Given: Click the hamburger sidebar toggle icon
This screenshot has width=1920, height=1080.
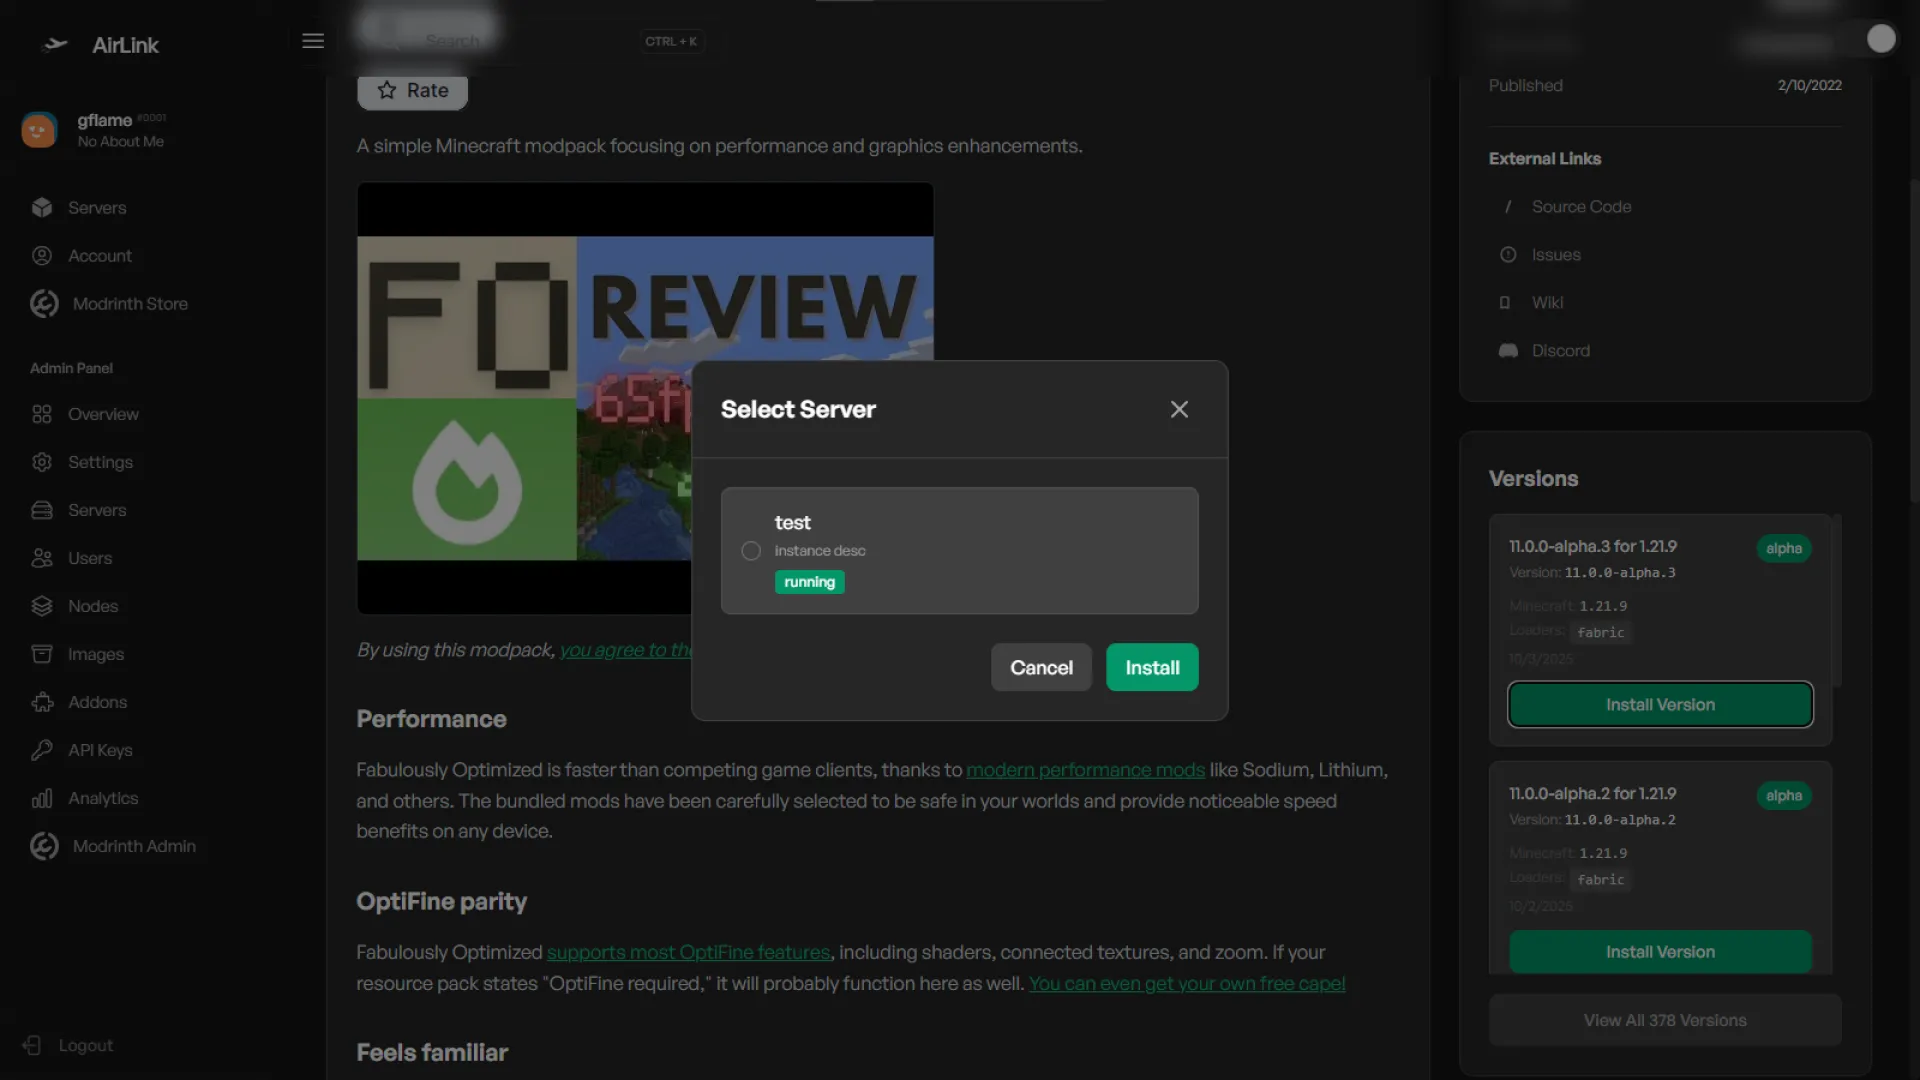Looking at the screenshot, I should pyautogui.click(x=313, y=41).
